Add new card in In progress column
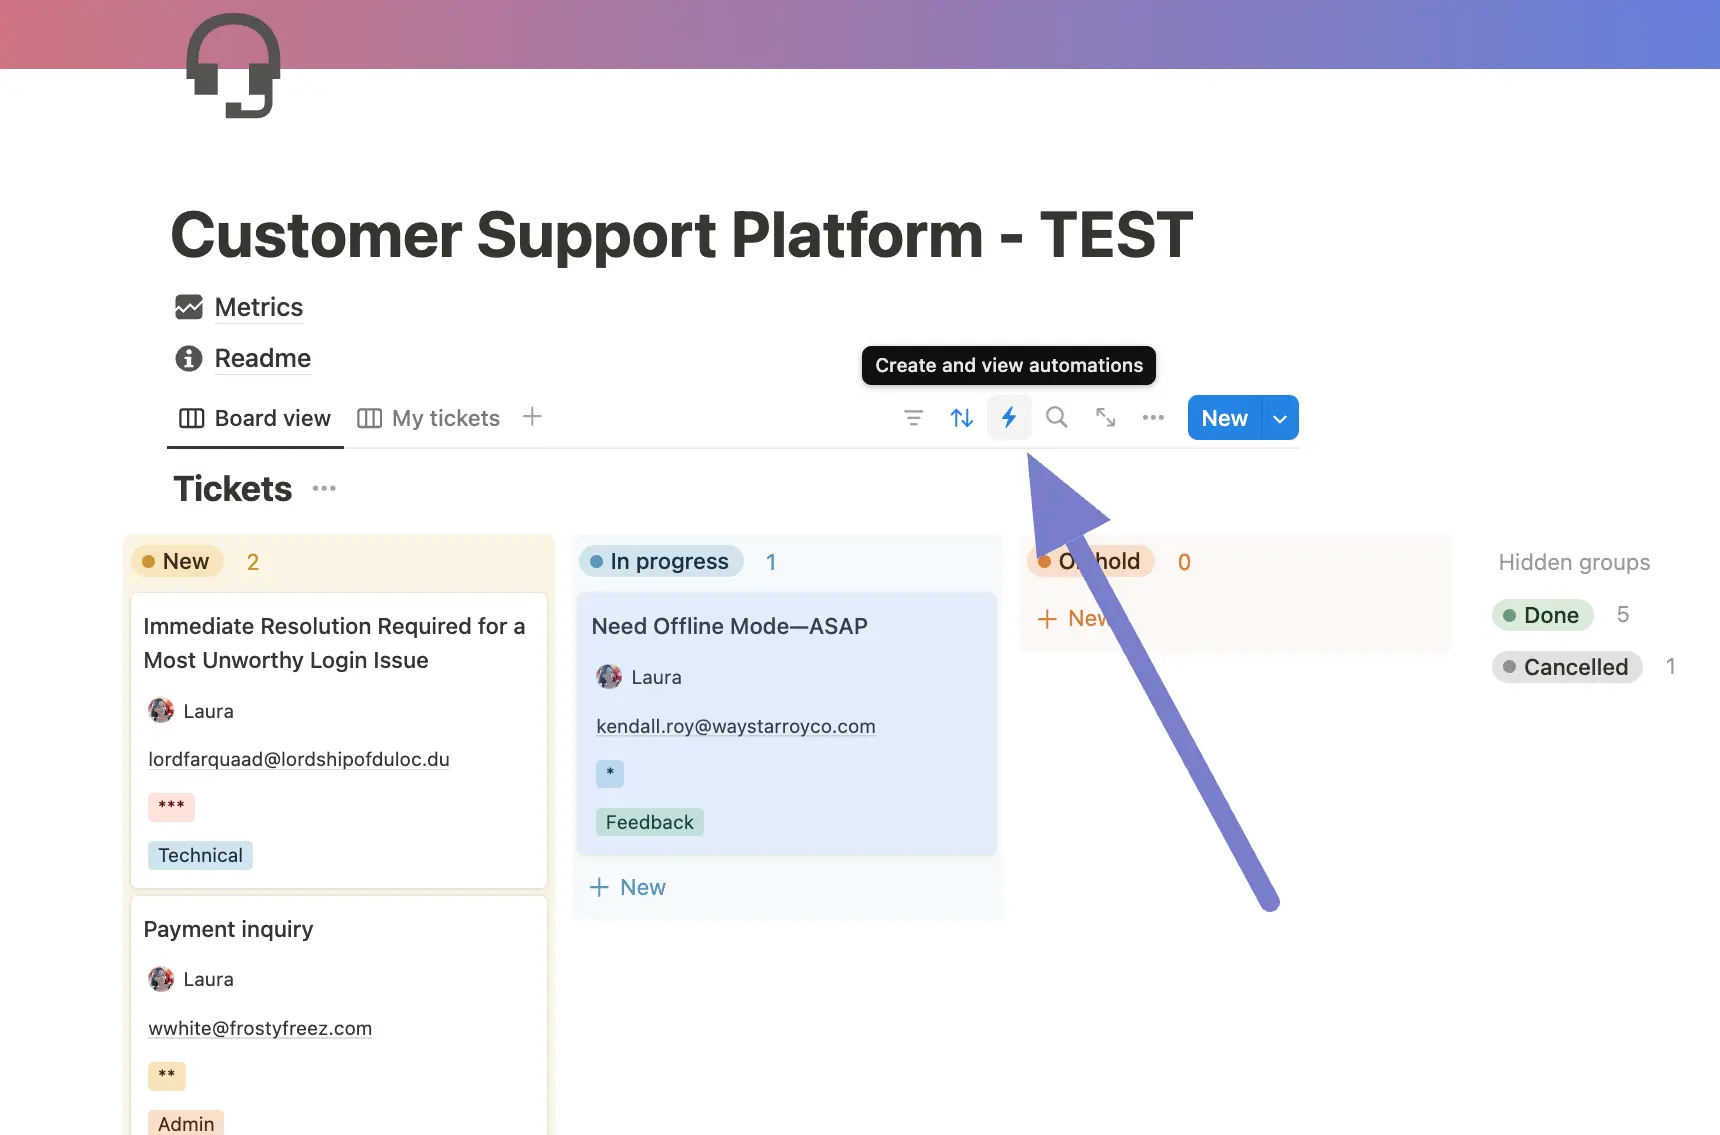Image resolution: width=1720 pixels, height=1135 pixels. pos(628,887)
